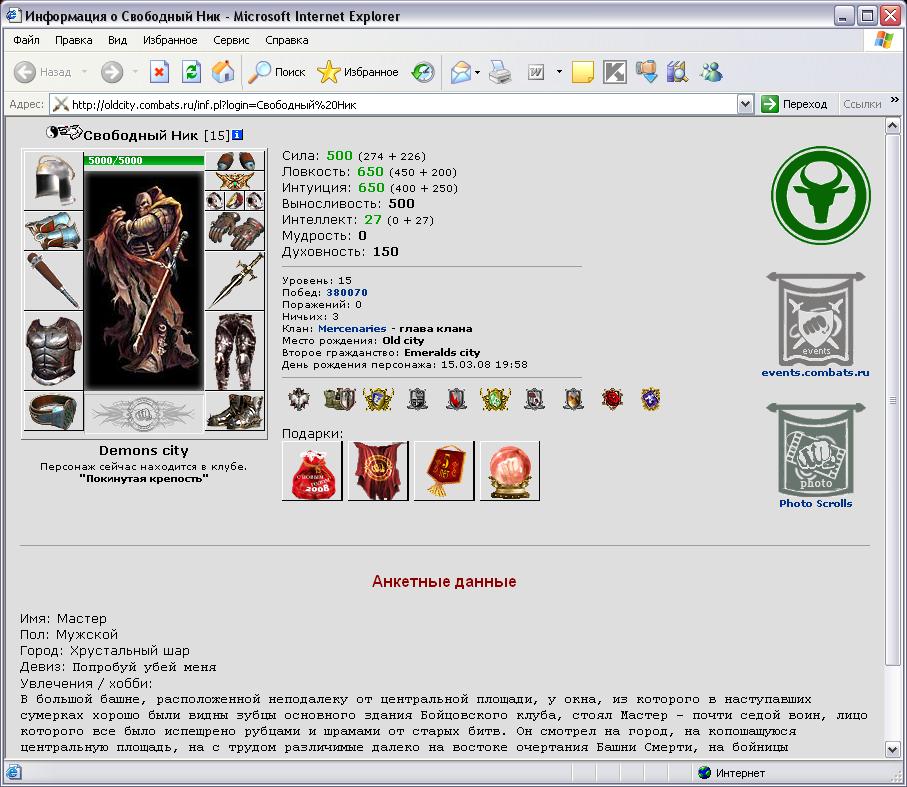Image resolution: width=907 pixels, height=787 pixels.
Task: Click the vertical scrollbar down arrow
Action: (893, 750)
